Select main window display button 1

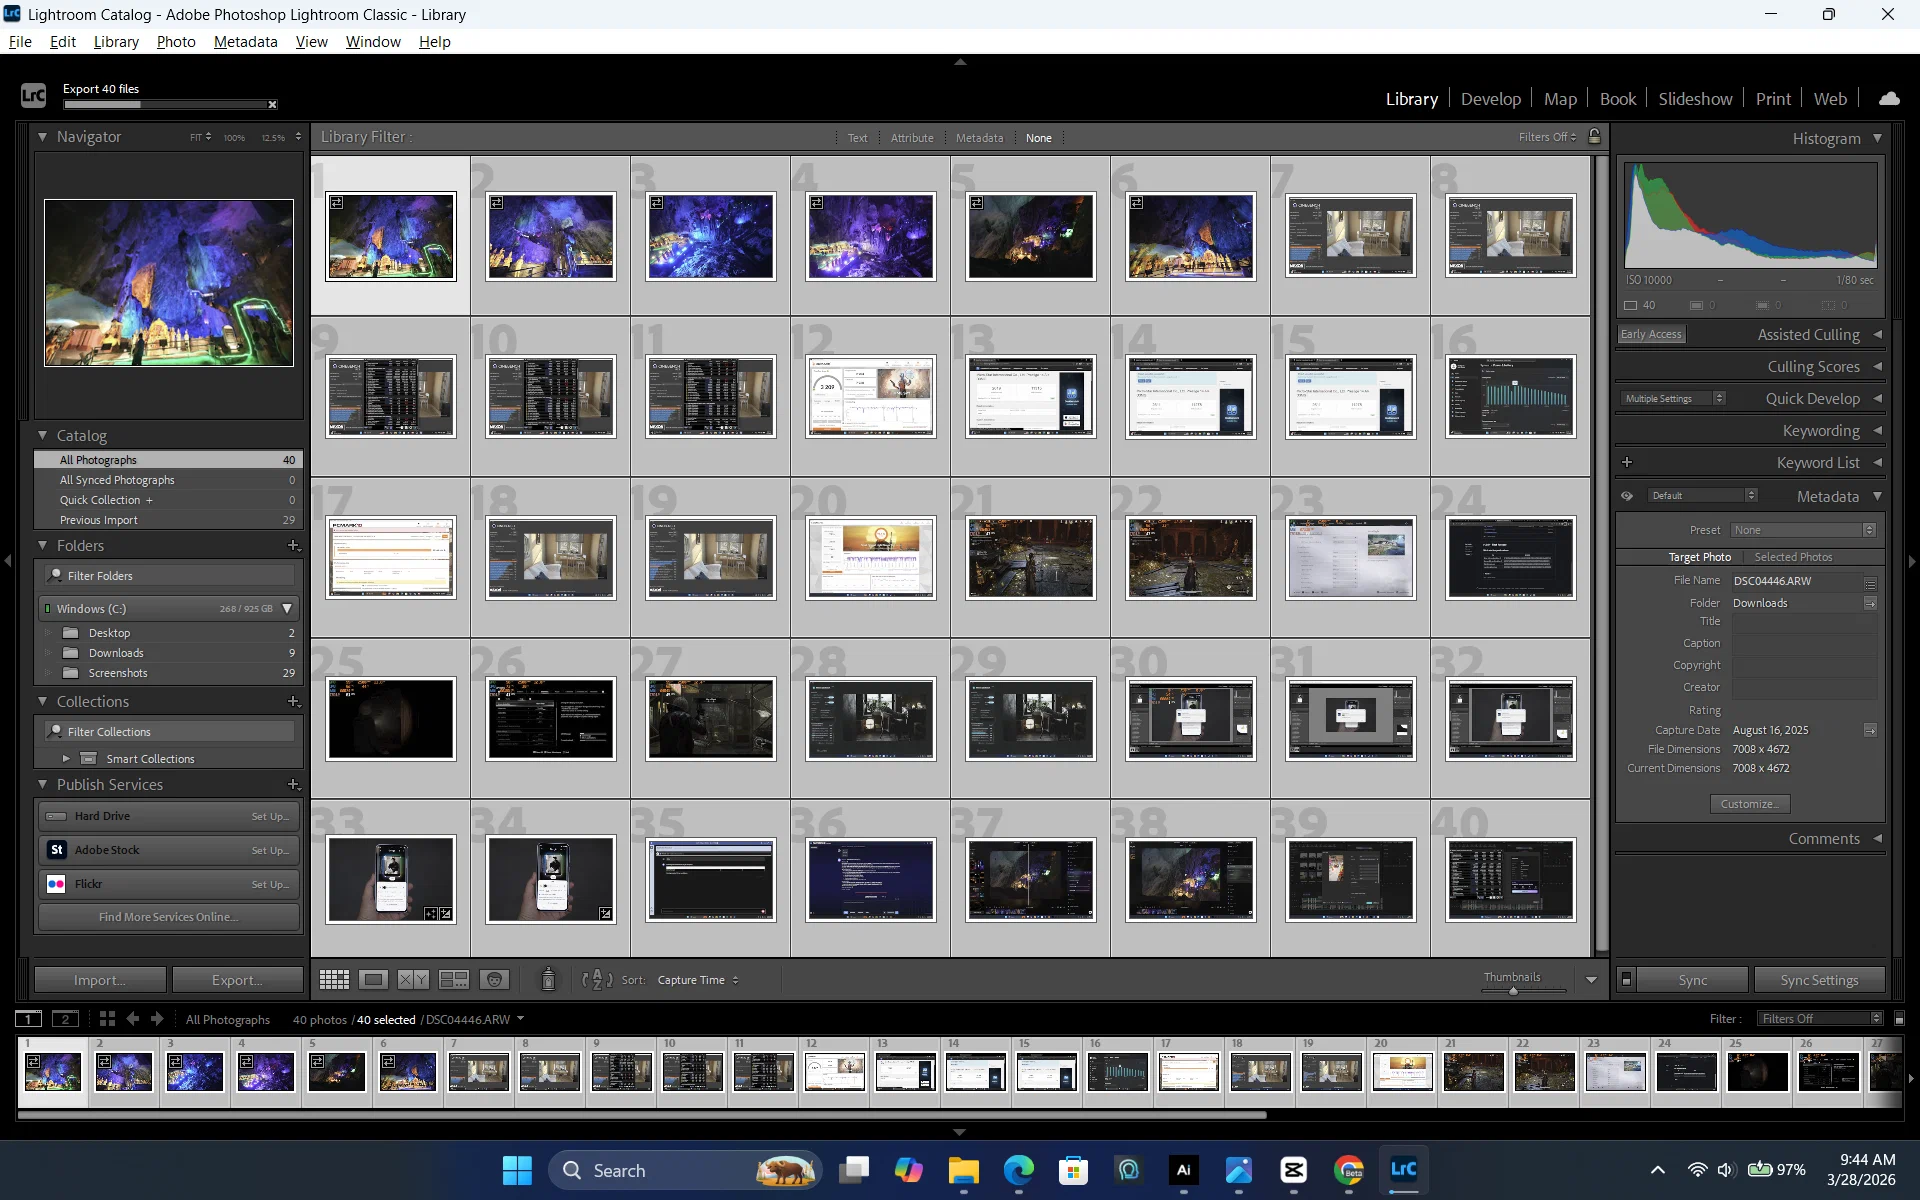tap(28, 1019)
